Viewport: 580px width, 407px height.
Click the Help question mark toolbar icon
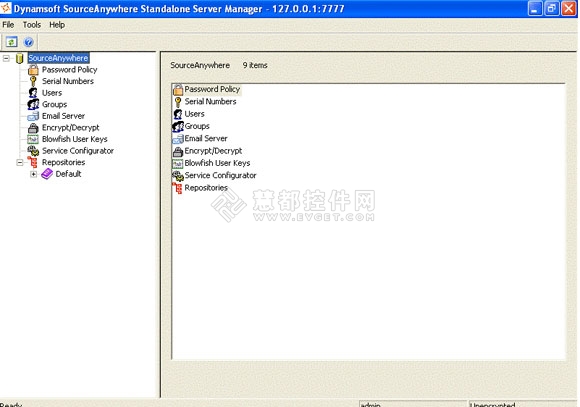[x=28, y=42]
